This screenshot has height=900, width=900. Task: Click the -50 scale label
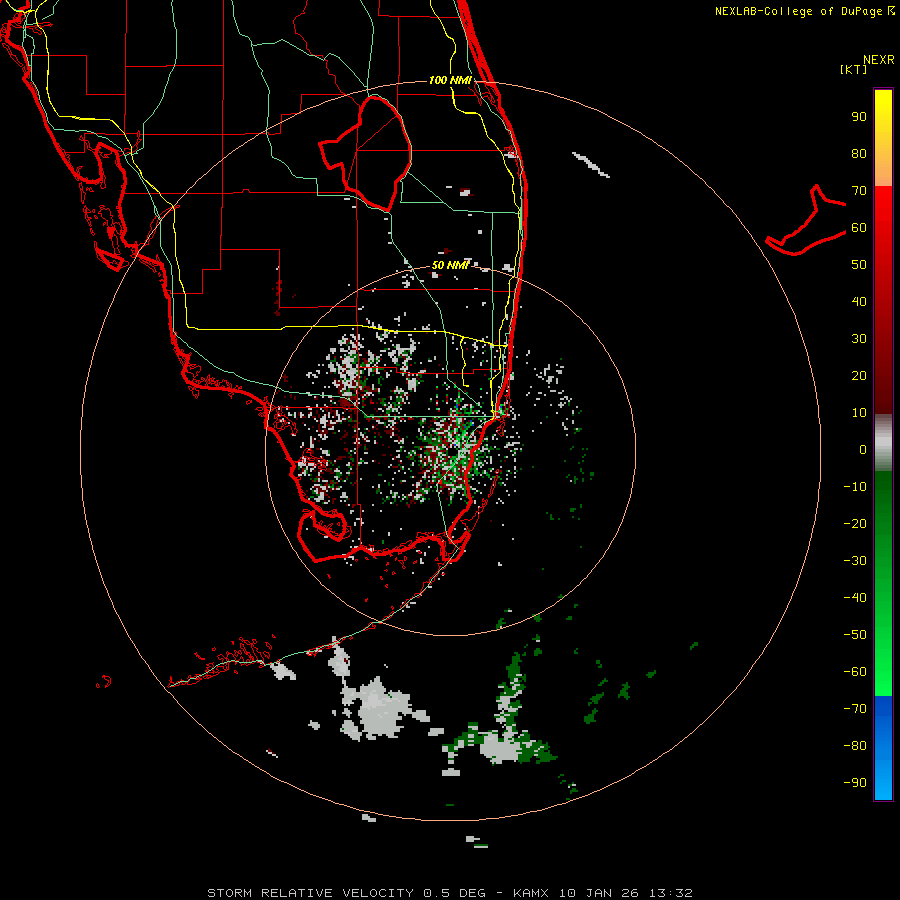point(855,635)
